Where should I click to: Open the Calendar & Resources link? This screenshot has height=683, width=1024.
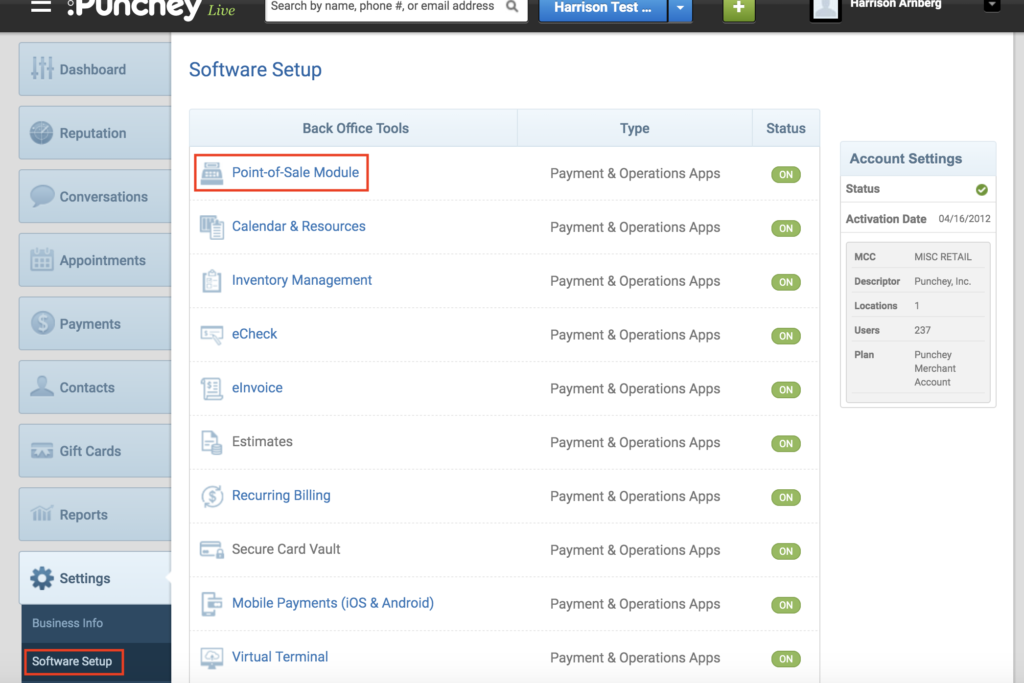tap(298, 226)
